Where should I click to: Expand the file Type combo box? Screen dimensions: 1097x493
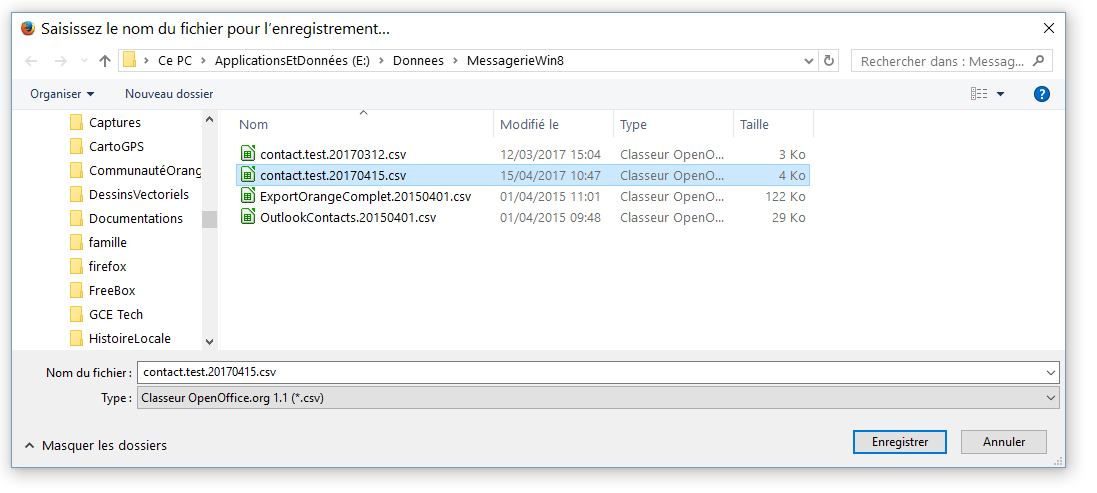pyautogui.click(x=1050, y=398)
